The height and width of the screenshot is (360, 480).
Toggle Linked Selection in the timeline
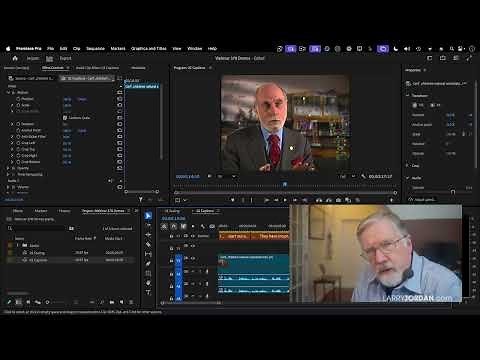tap(183, 227)
